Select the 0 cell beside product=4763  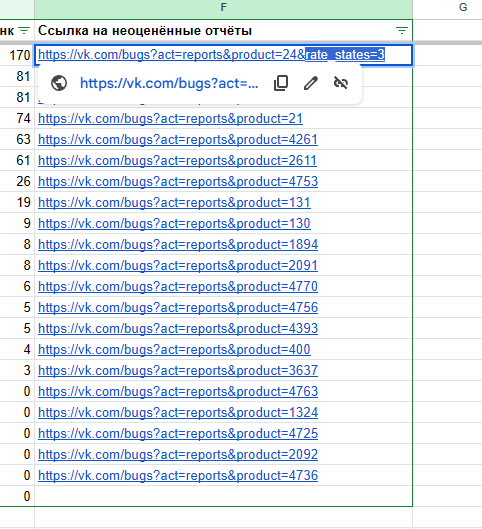point(17,391)
